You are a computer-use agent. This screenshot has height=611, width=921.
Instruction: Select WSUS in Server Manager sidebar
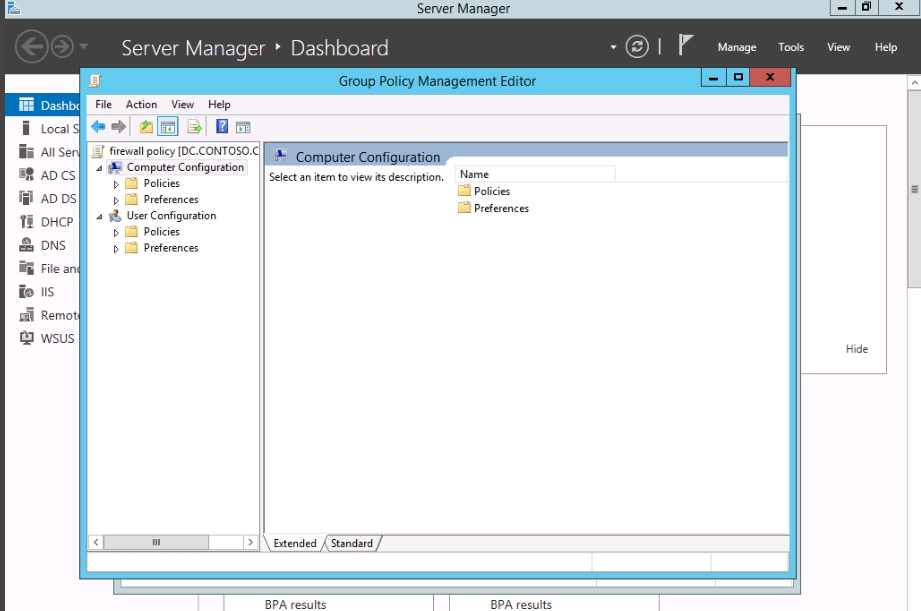(46, 338)
